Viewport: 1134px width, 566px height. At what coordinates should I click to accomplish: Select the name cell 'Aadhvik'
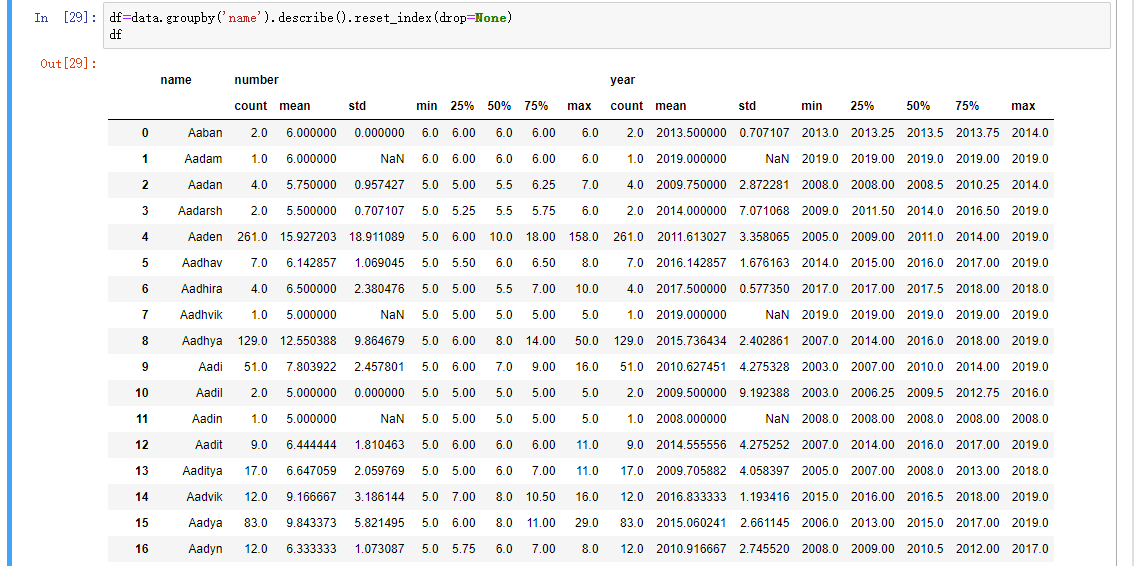coord(202,315)
